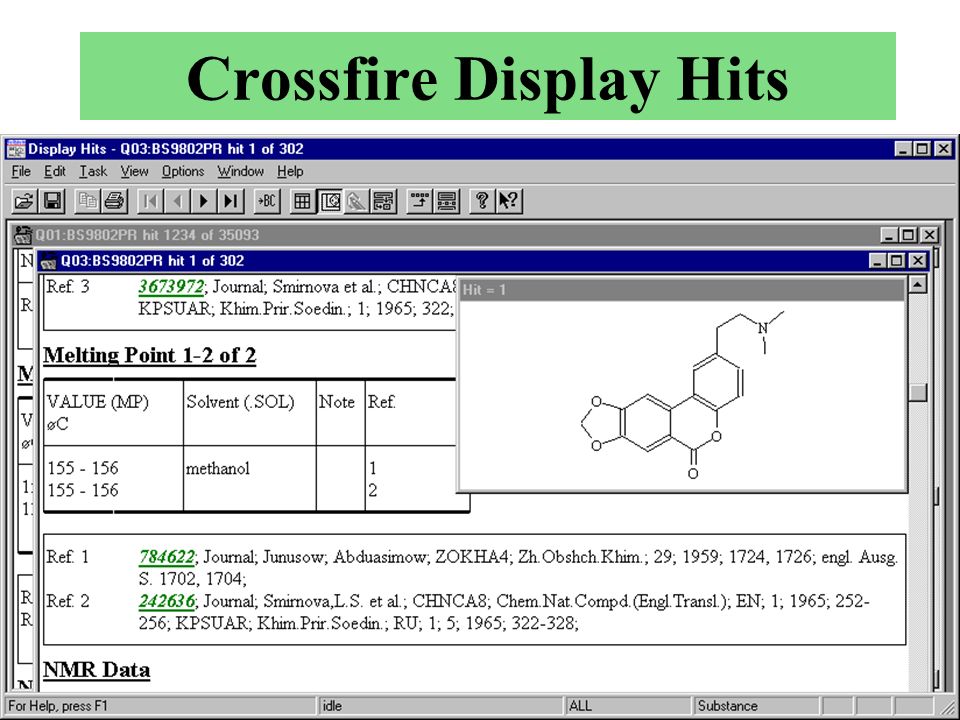Select the first '155 - 156' melting point value
The height and width of the screenshot is (720, 960).
pyautogui.click(x=83, y=468)
